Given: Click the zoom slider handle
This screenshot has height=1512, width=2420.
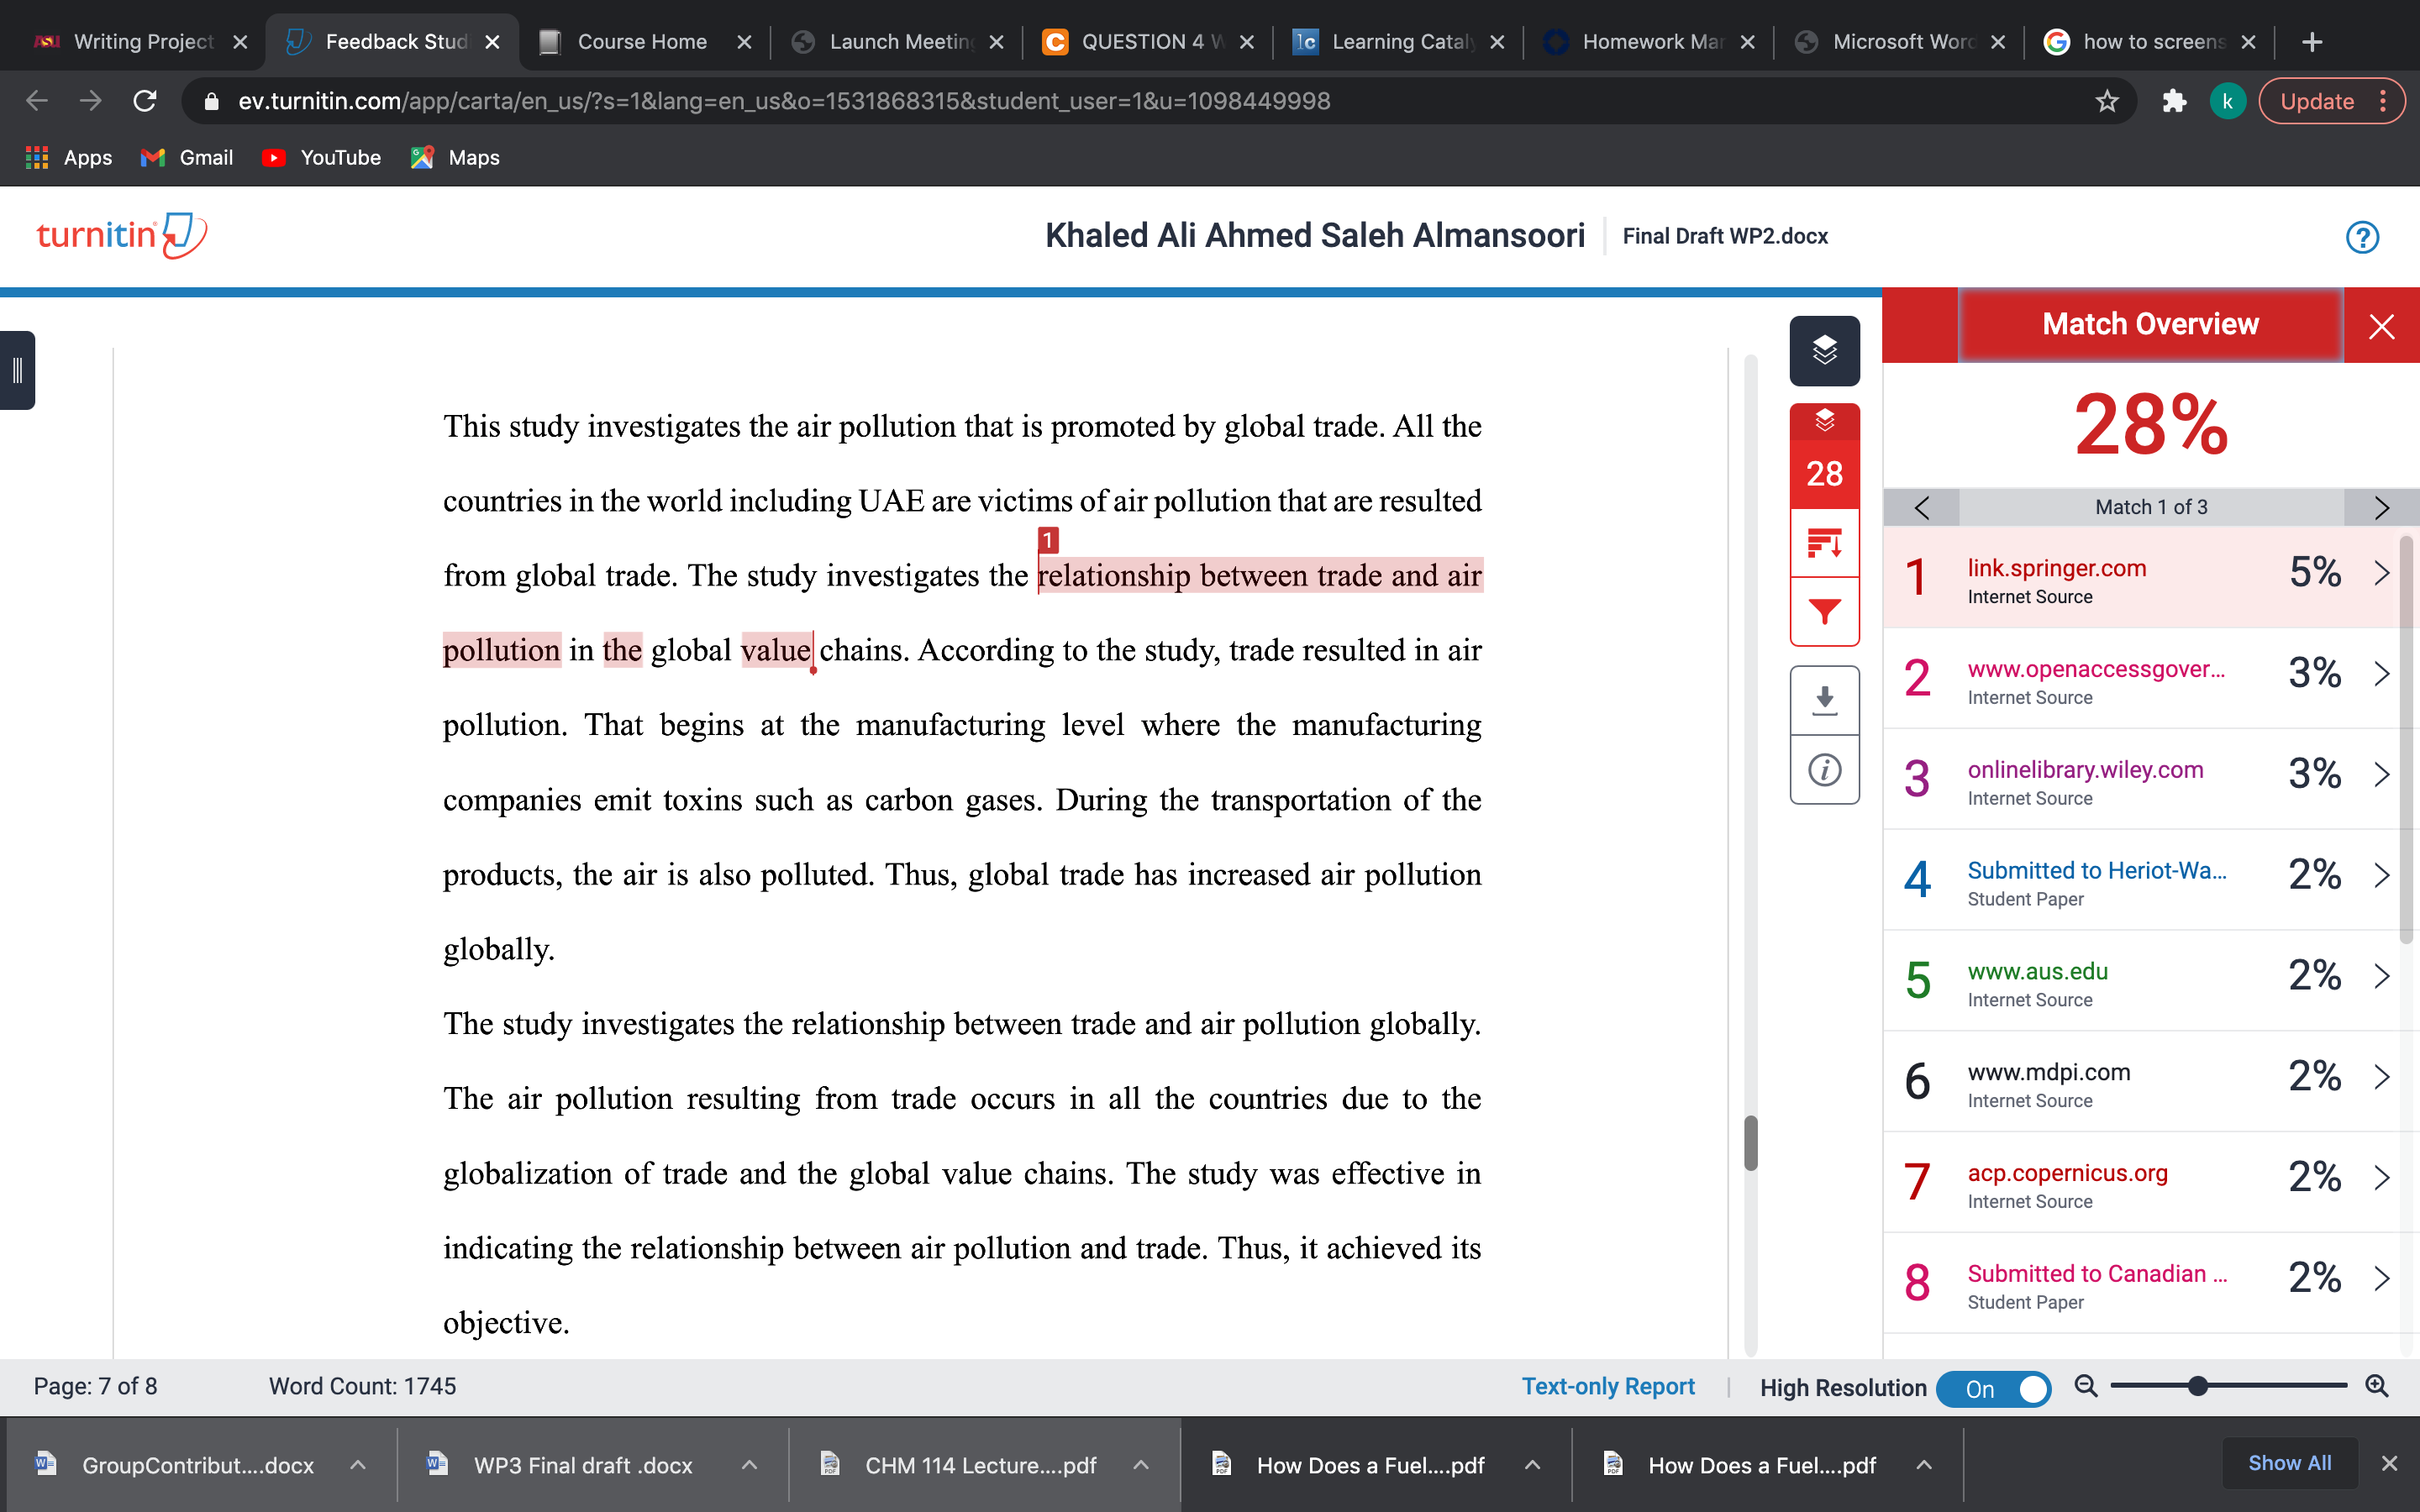Looking at the screenshot, I should click(x=2197, y=1386).
